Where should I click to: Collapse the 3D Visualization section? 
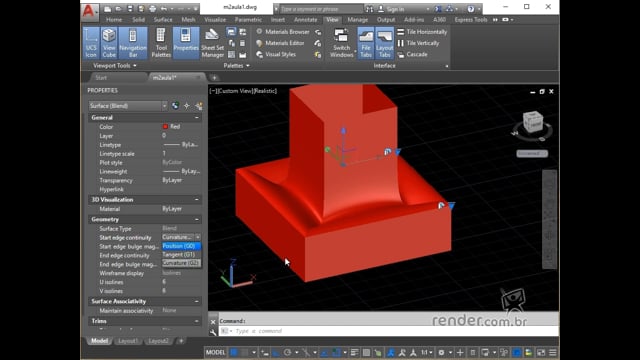(197, 200)
